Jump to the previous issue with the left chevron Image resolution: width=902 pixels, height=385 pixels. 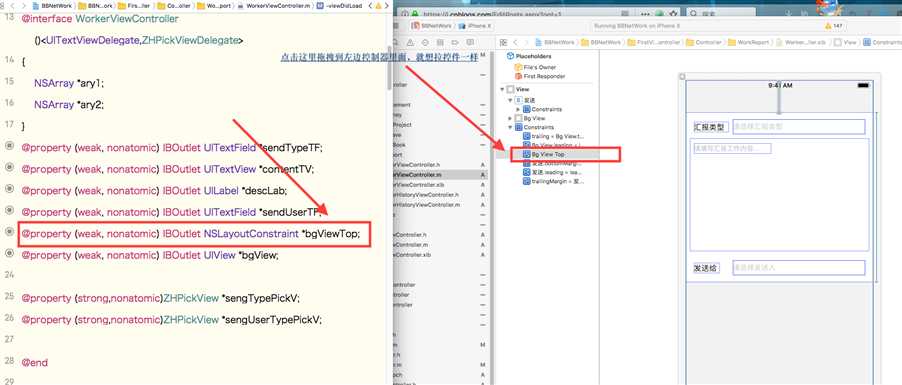tap(370, 6)
